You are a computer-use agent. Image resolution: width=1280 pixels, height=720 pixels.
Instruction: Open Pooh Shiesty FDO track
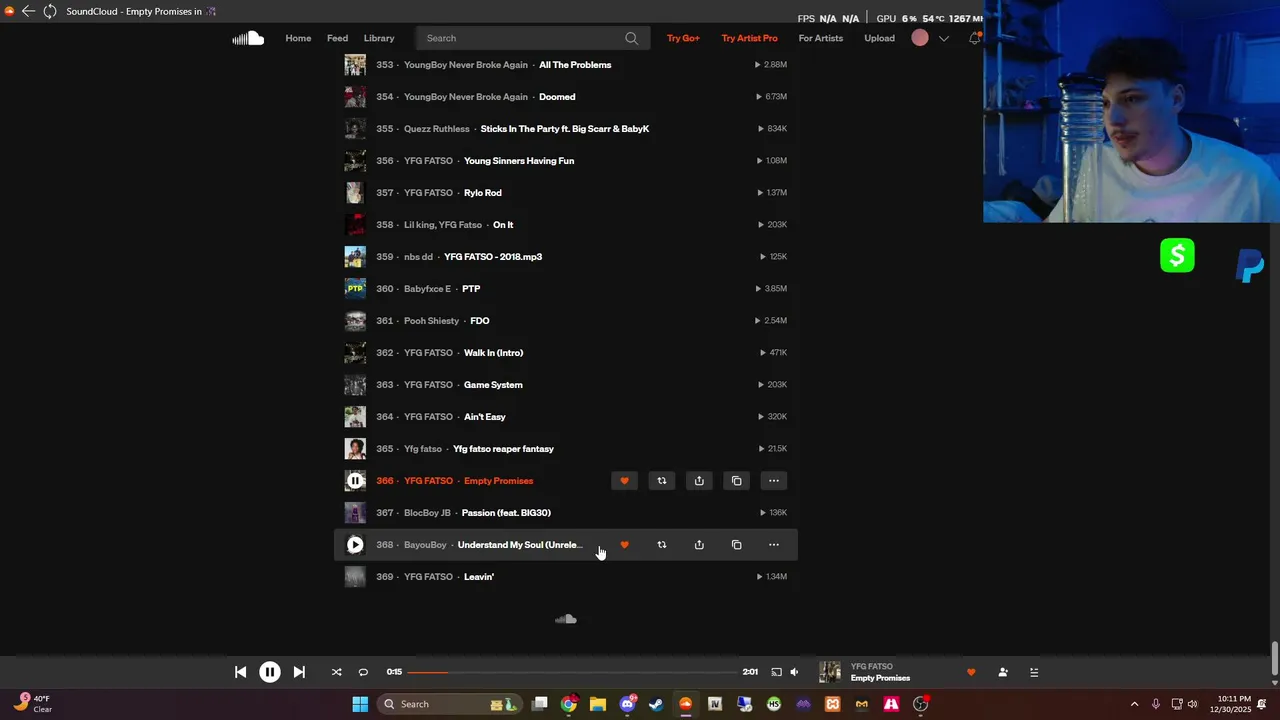pos(480,321)
